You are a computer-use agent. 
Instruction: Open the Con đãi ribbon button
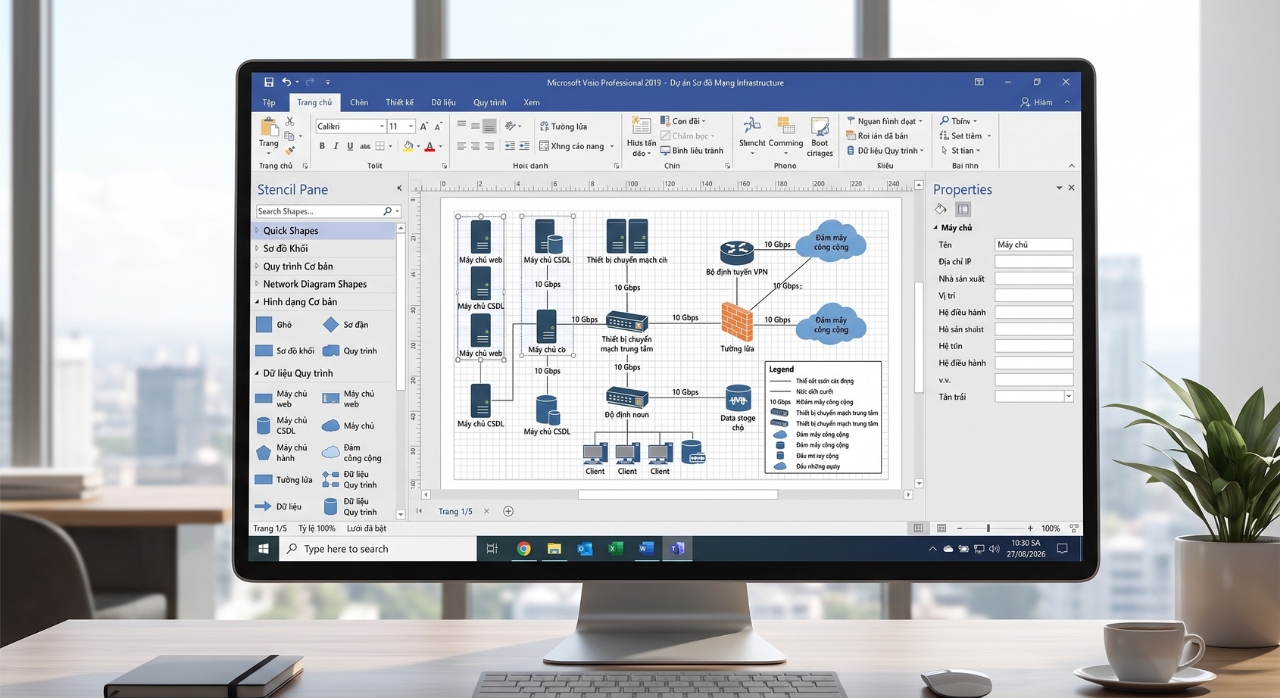(683, 121)
